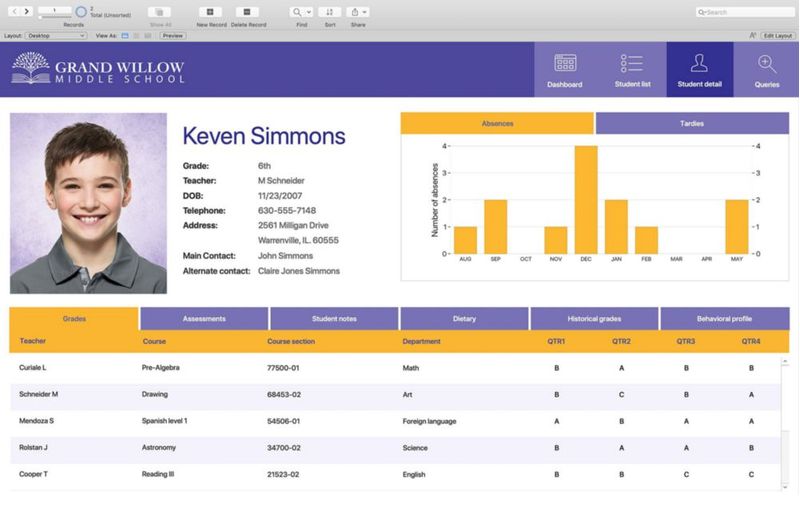Create a New Record from the toolbar
Viewport: 800px width, 510px height.
210,12
